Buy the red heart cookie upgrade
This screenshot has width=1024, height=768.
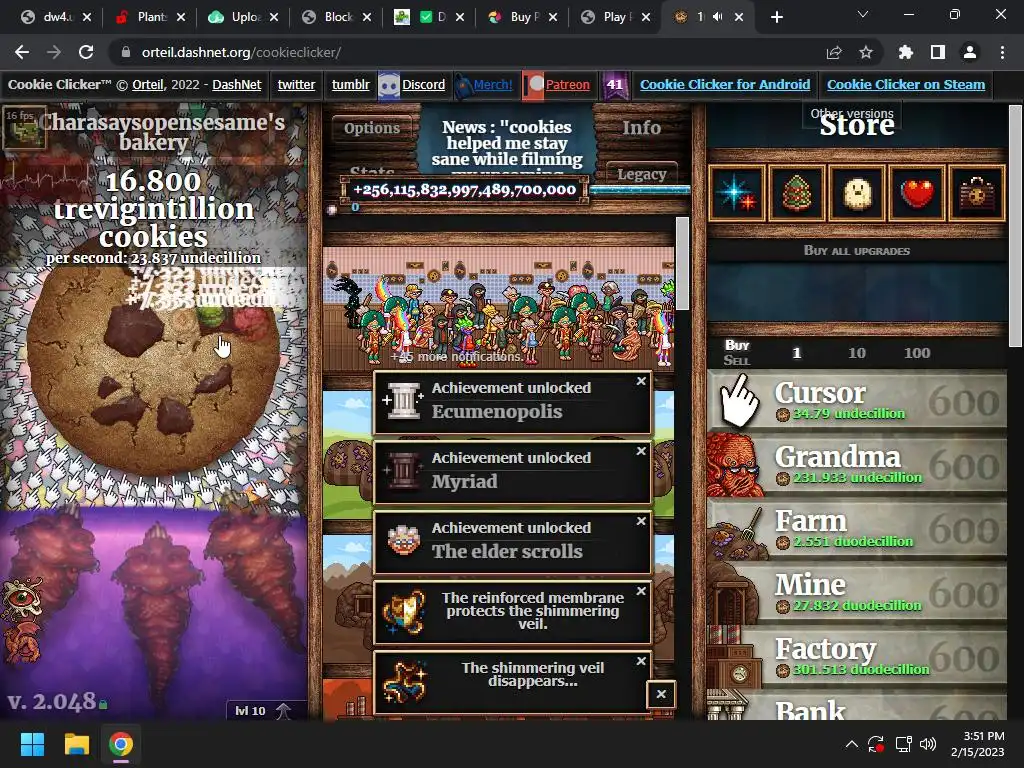(917, 193)
